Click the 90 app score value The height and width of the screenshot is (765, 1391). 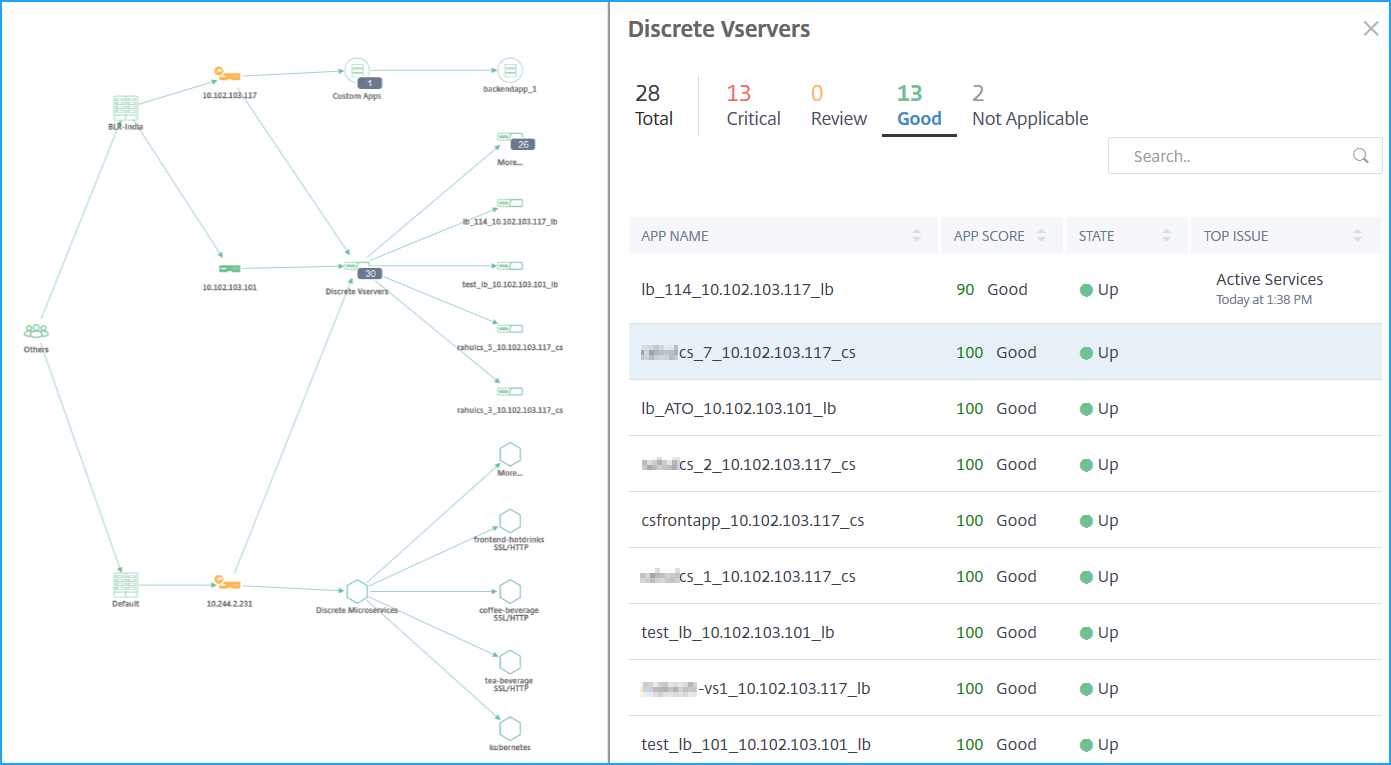pos(965,290)
